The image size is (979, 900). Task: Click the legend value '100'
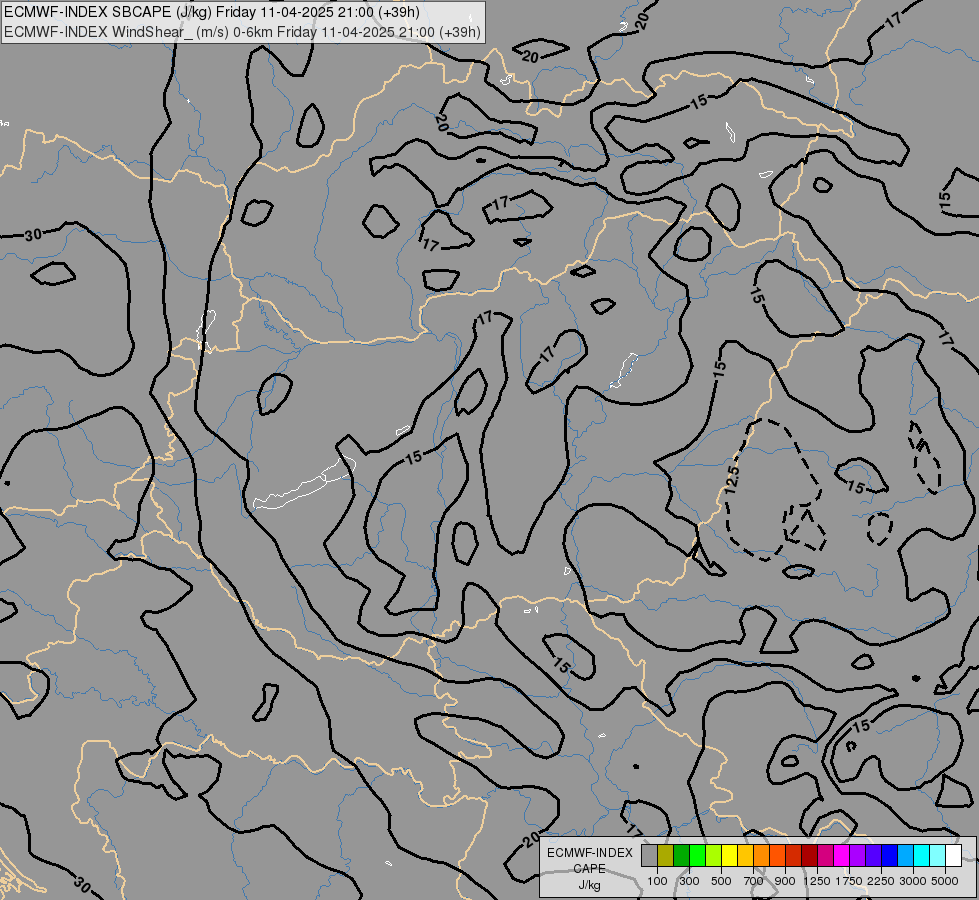[x=657, y=881]
